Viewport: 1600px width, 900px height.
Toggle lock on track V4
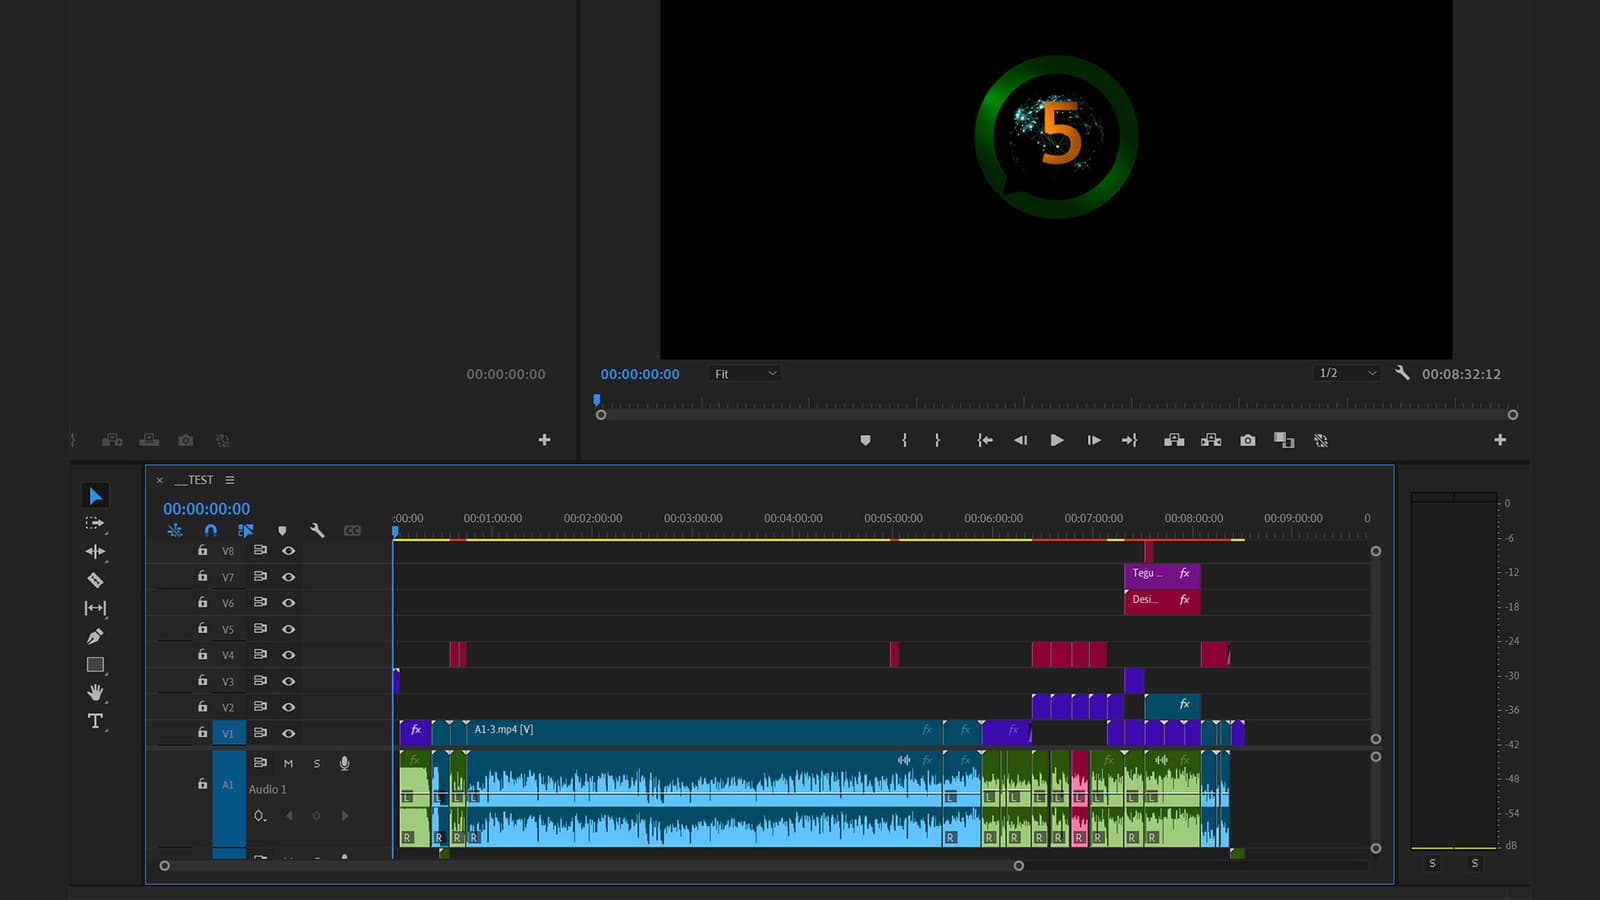(202, 655)
